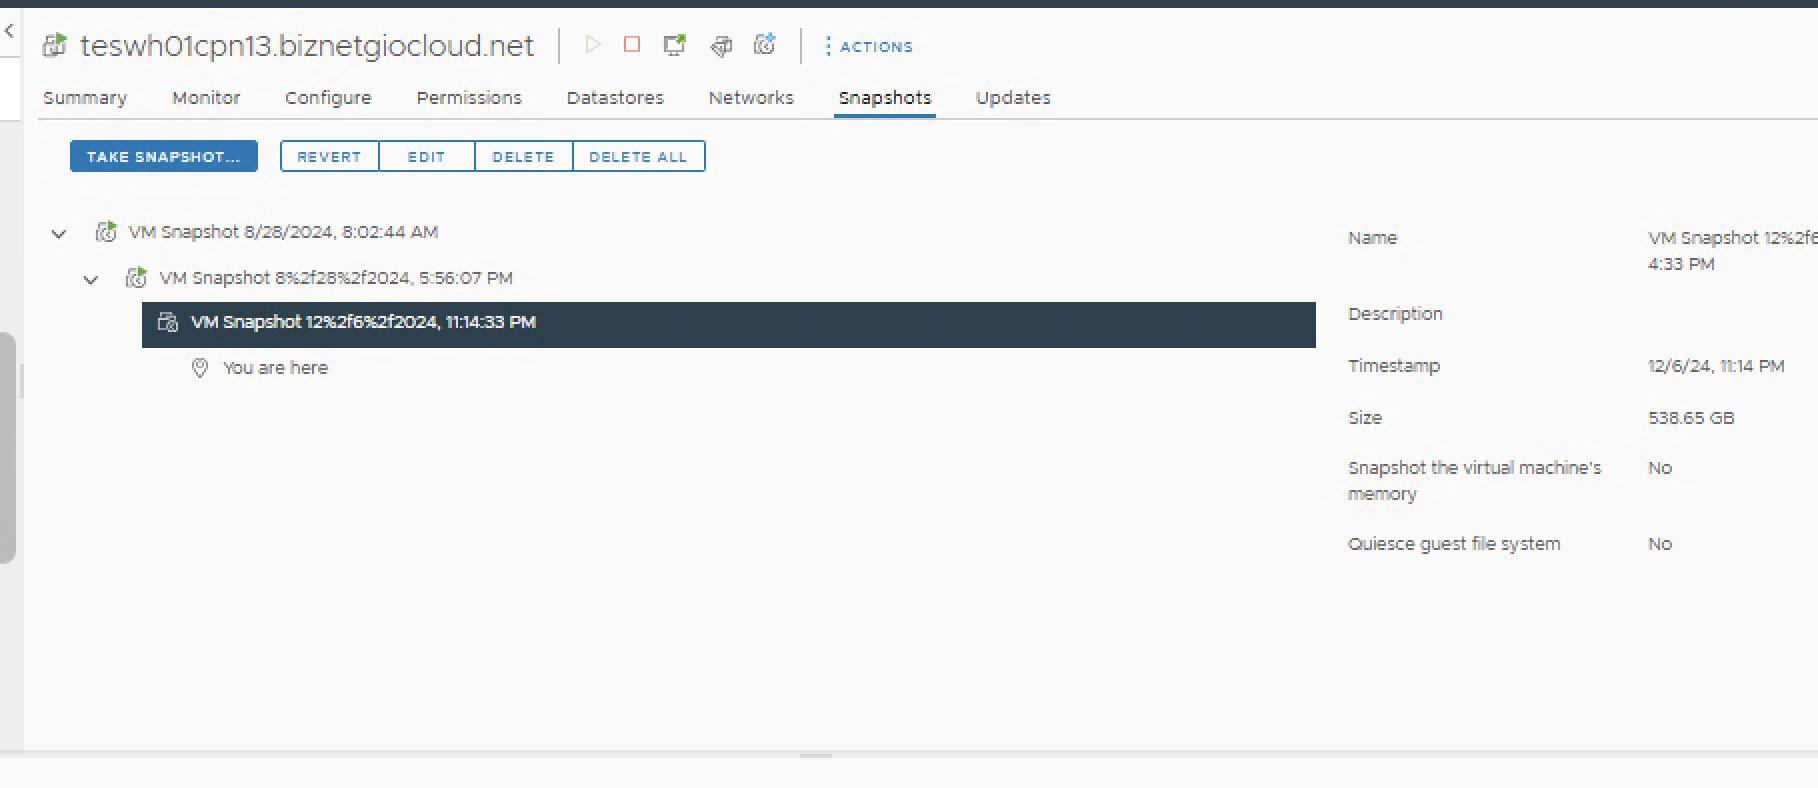
Task: Open the Datastores tab
Action: coord(615,98)
